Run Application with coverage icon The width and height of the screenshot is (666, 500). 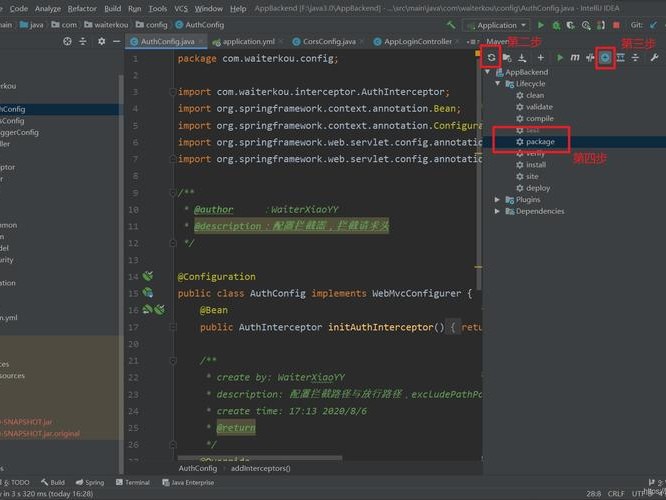coord(571,25)
